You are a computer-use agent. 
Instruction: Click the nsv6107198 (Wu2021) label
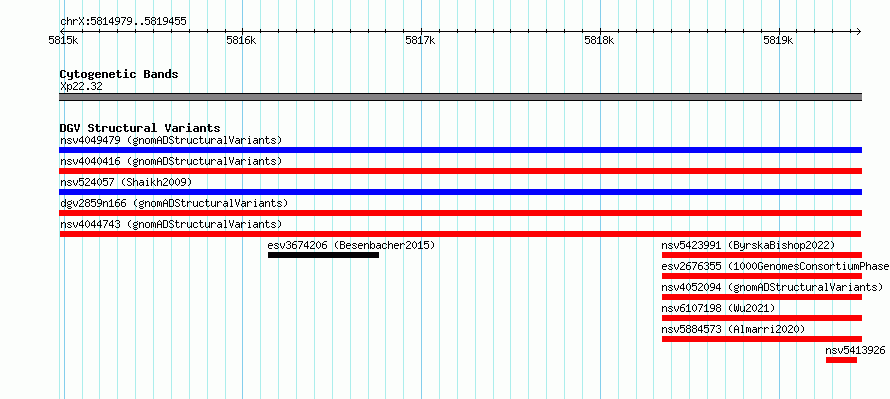tap(718, 308)
